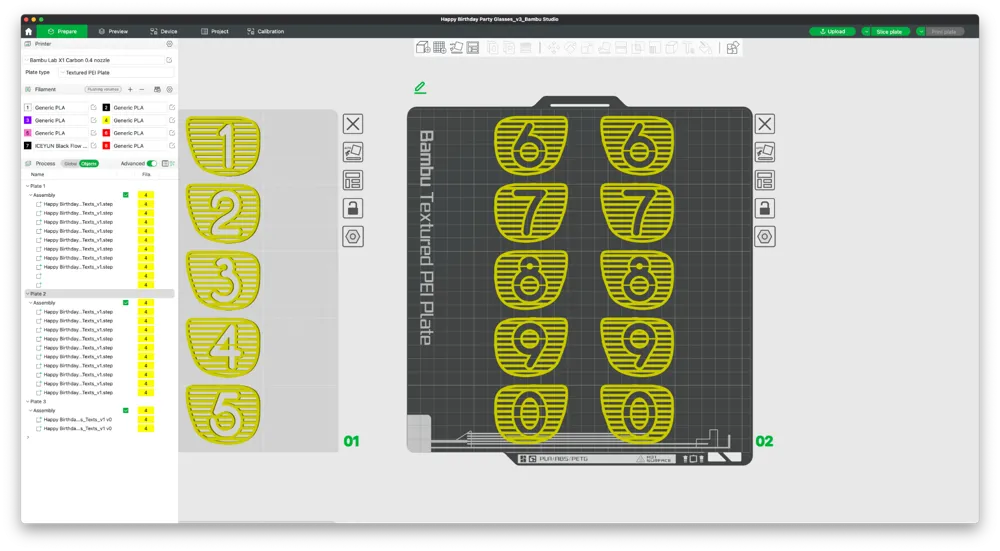This screenshot has width=1000, height=551.
Task: Click the Add plate grid icon
Action: [439, 48]
